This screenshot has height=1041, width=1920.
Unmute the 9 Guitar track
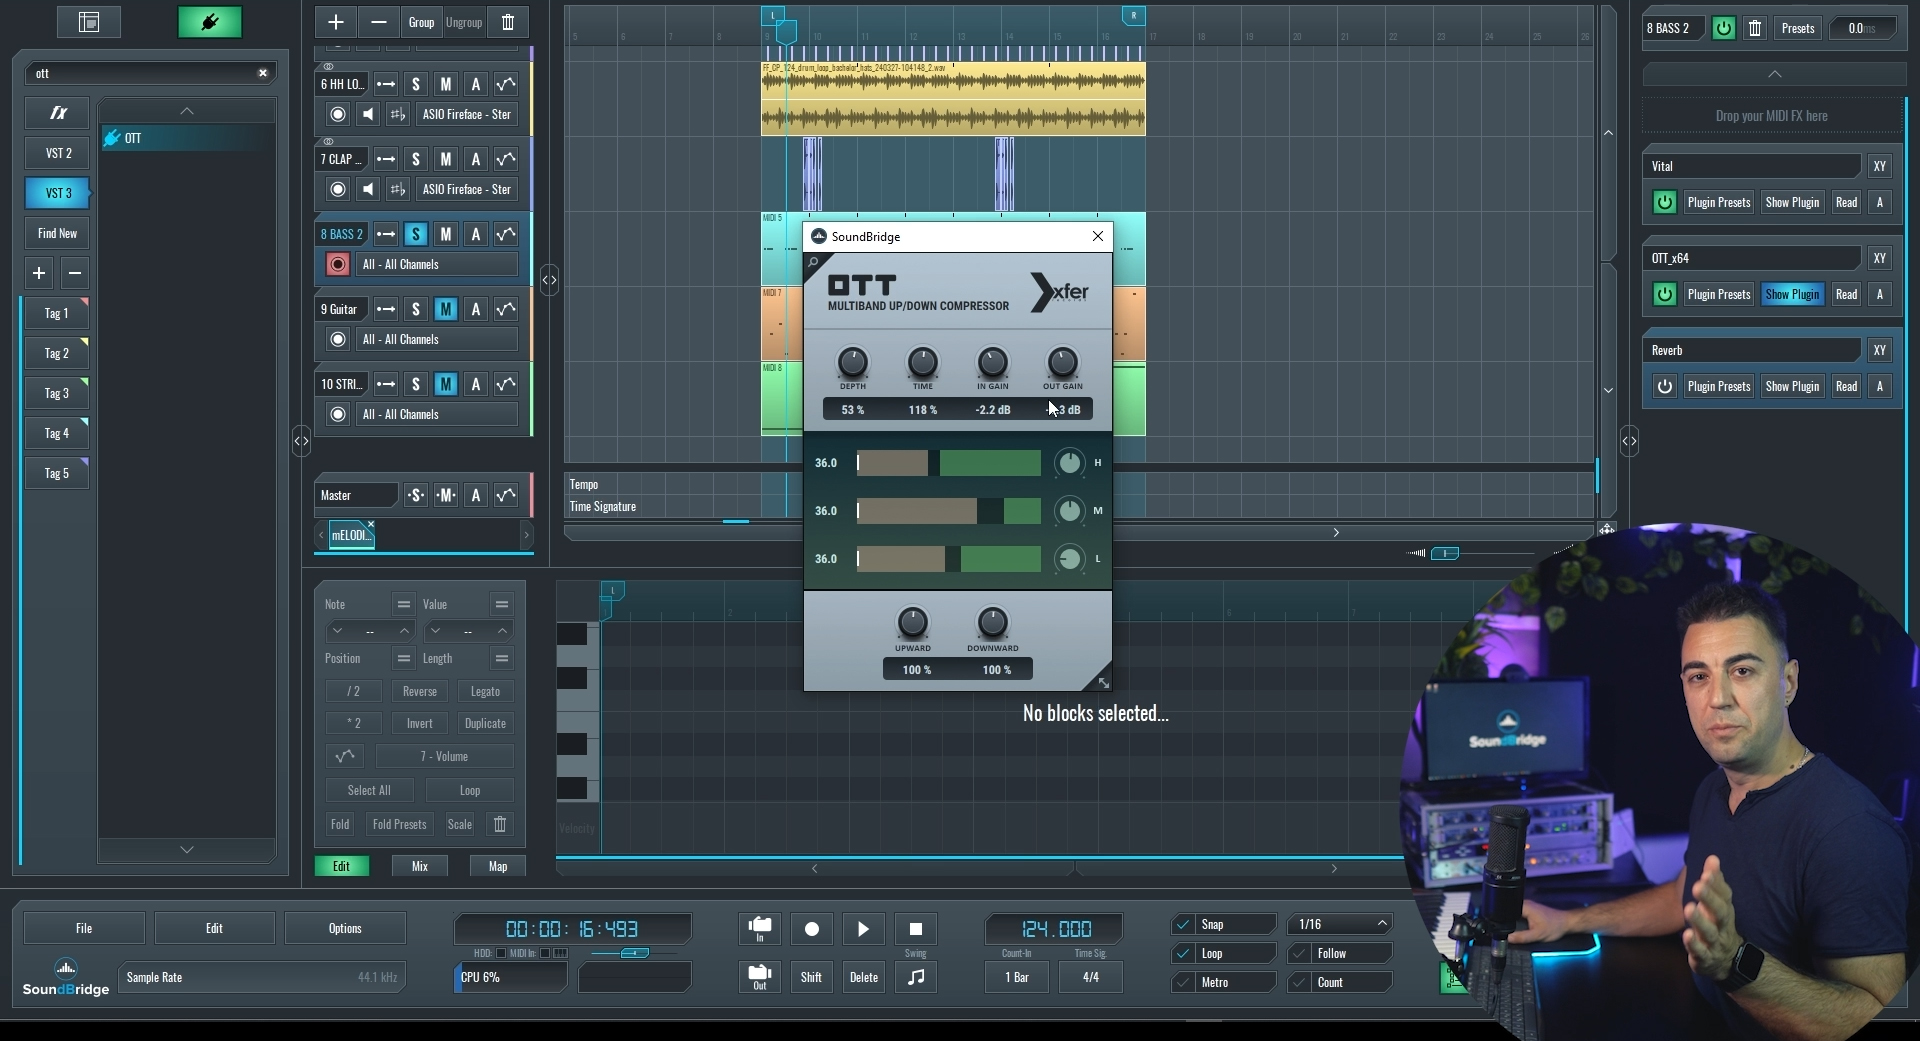click(x=446, y=309)
